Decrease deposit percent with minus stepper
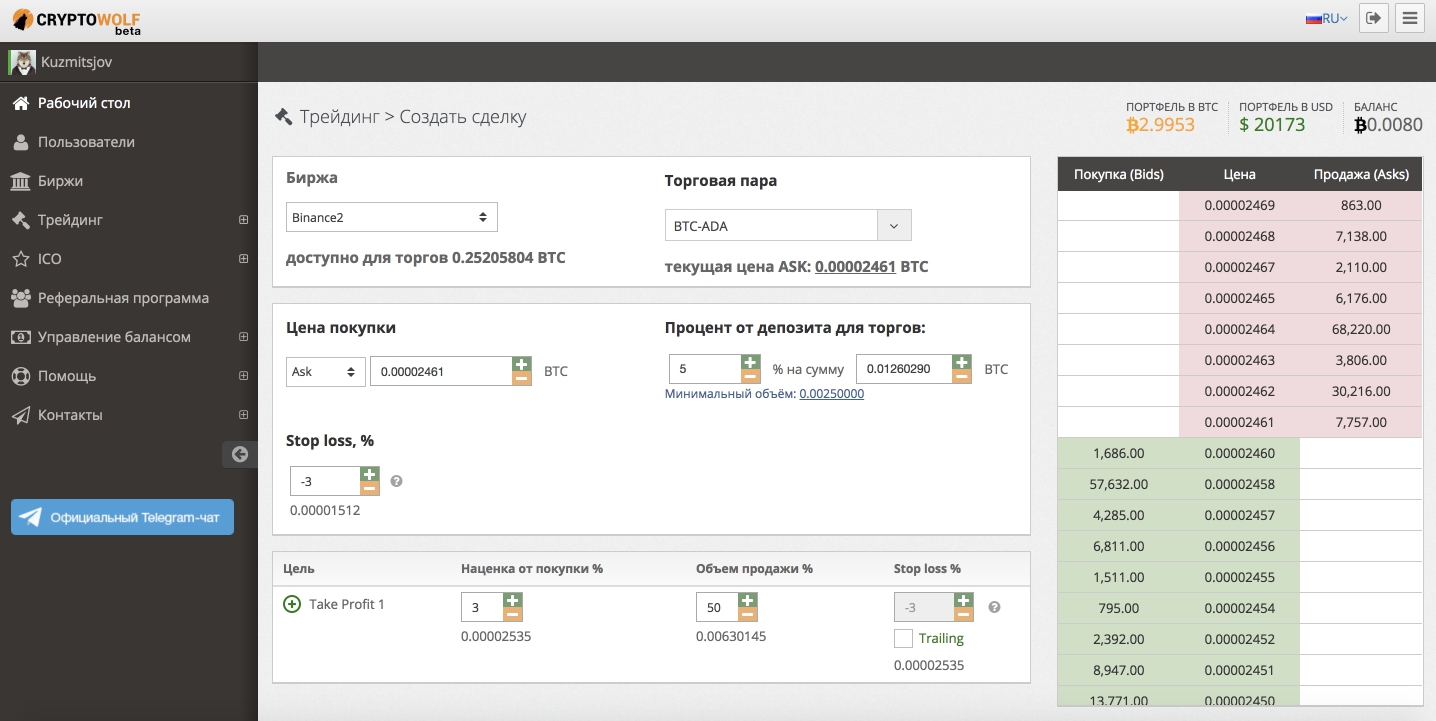This screenshot has width=1436, height=721. 750,377
